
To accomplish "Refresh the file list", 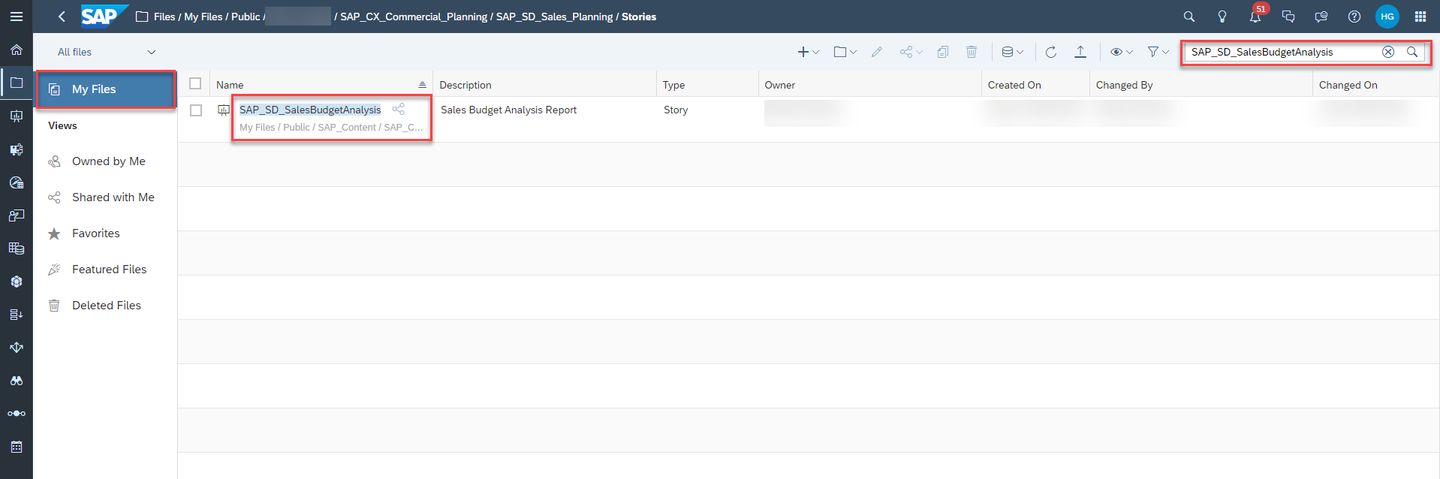I will pos(1051,52).
